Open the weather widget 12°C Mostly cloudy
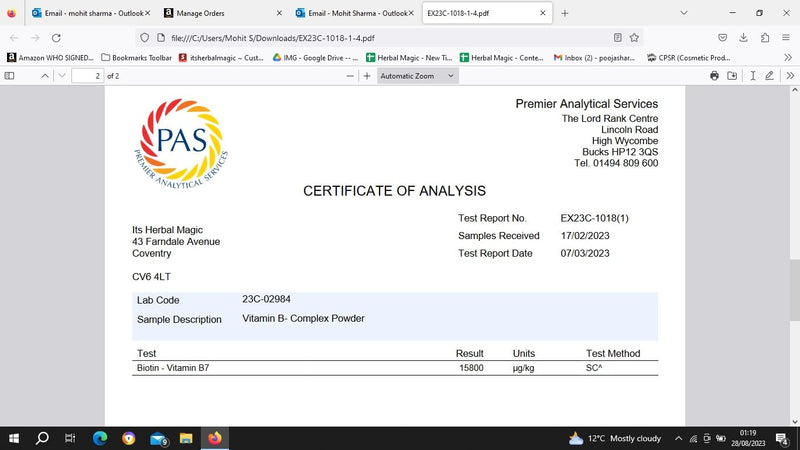The height and width of the screenshot is (450, 800). click(x=615, y=438)
